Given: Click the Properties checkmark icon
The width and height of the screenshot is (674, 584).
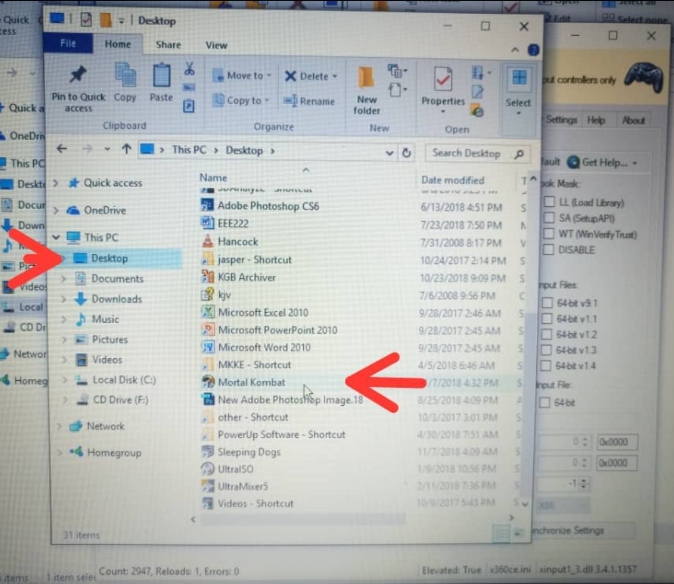Looking at the screenshot, I should pos(443,79).
